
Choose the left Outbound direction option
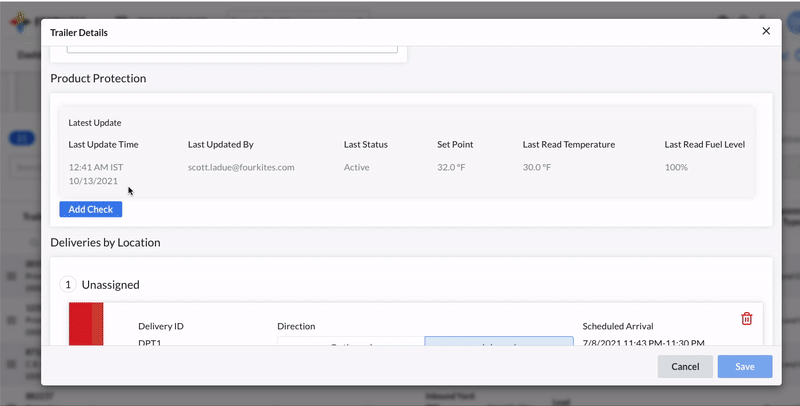(350, 341)
